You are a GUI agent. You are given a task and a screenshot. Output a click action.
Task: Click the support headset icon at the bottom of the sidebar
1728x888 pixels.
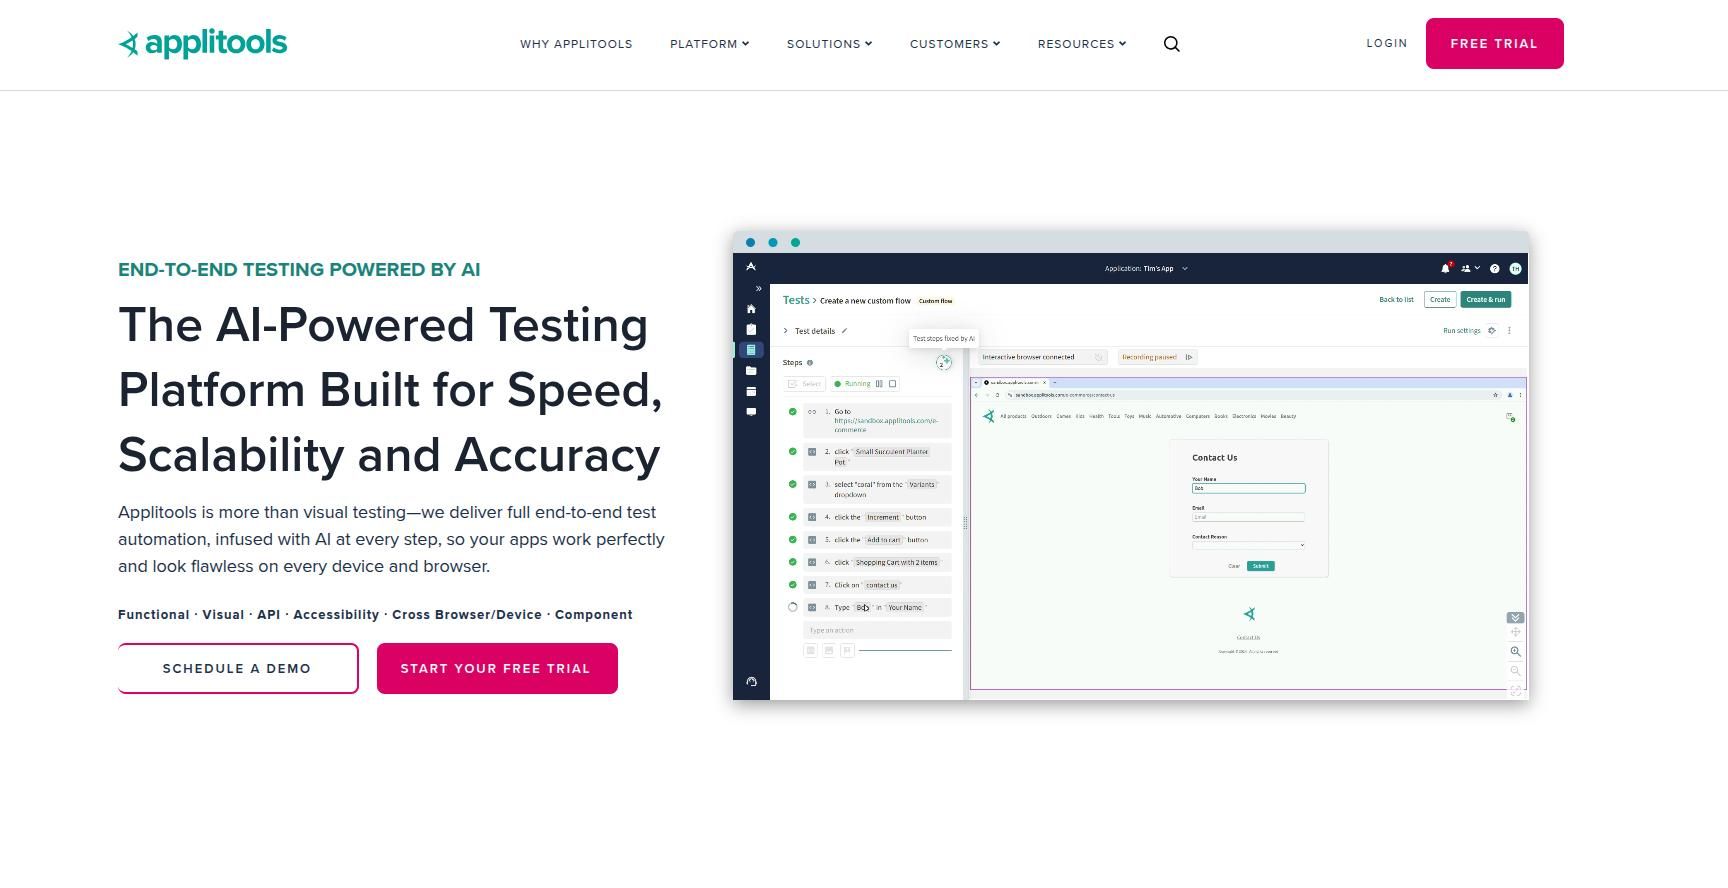tap(751, 682)
